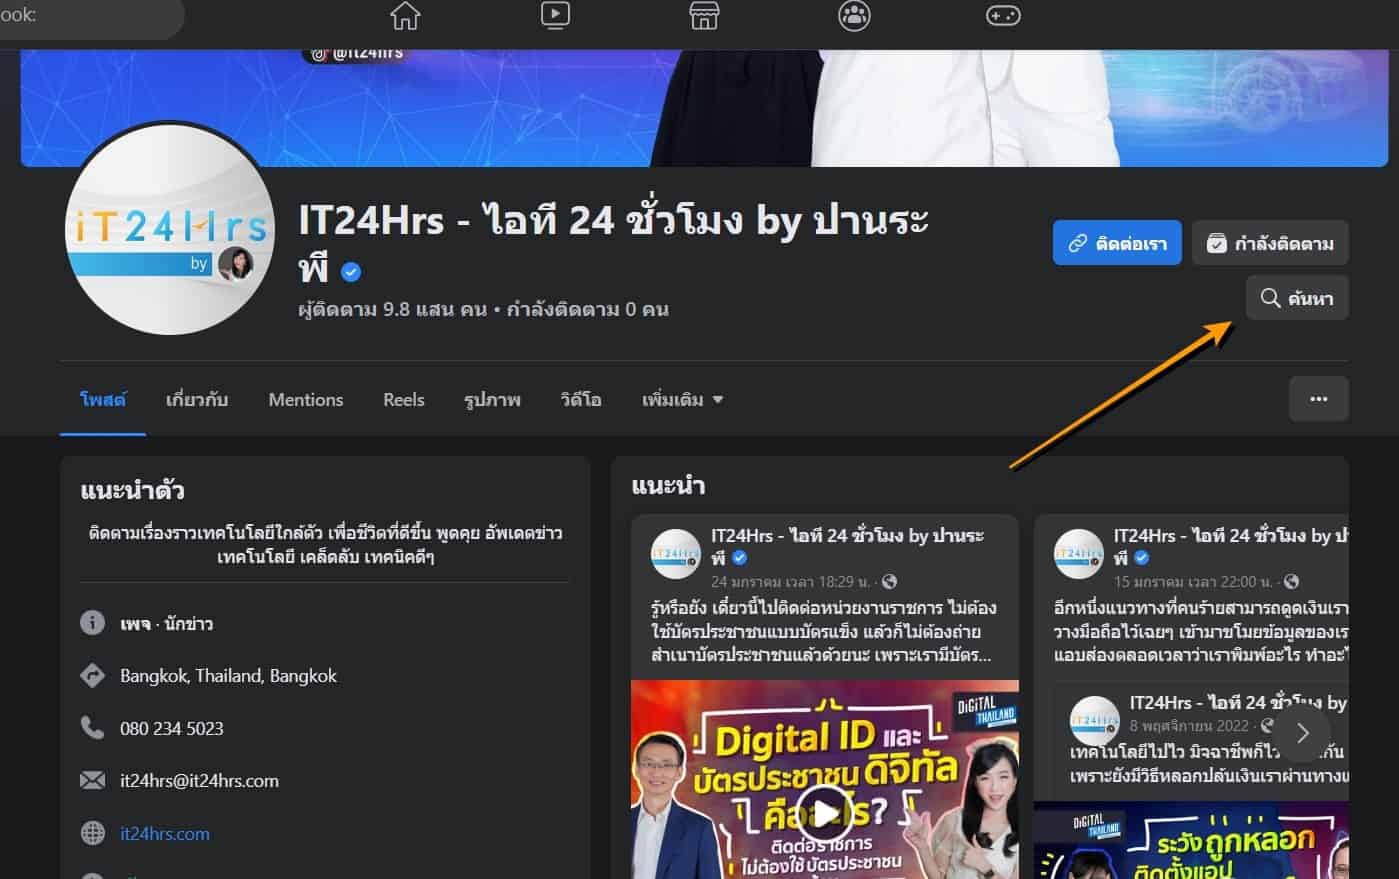Play the Digital ID featured video

824,812
